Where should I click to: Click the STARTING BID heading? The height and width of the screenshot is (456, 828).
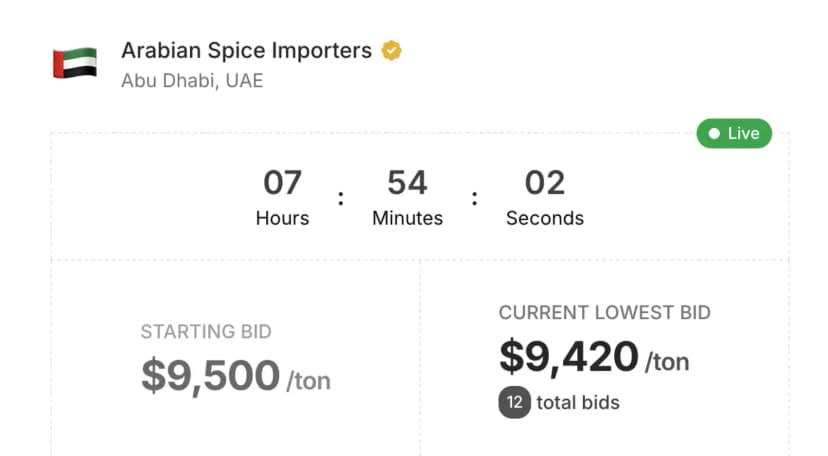[x=206, y=332]
